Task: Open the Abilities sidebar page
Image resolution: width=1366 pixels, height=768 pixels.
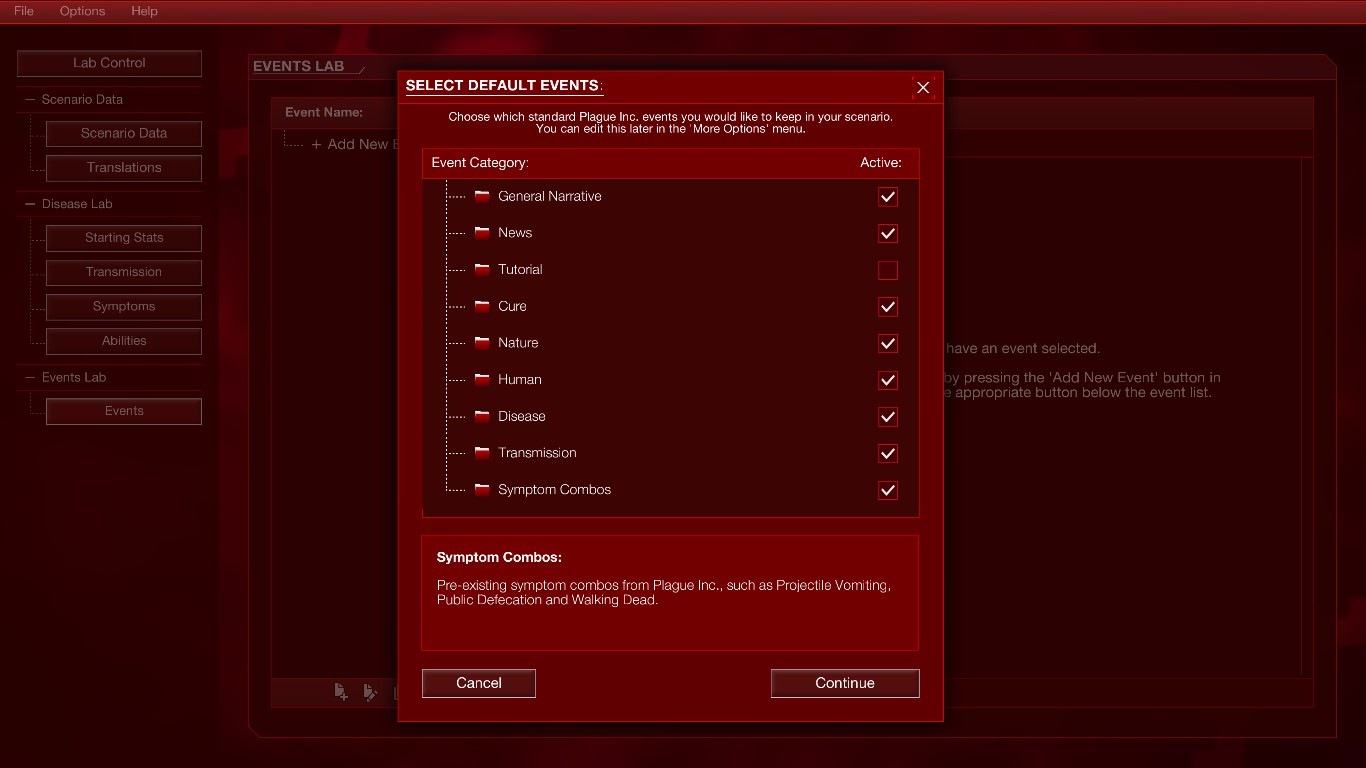Action: pos(124,341)
